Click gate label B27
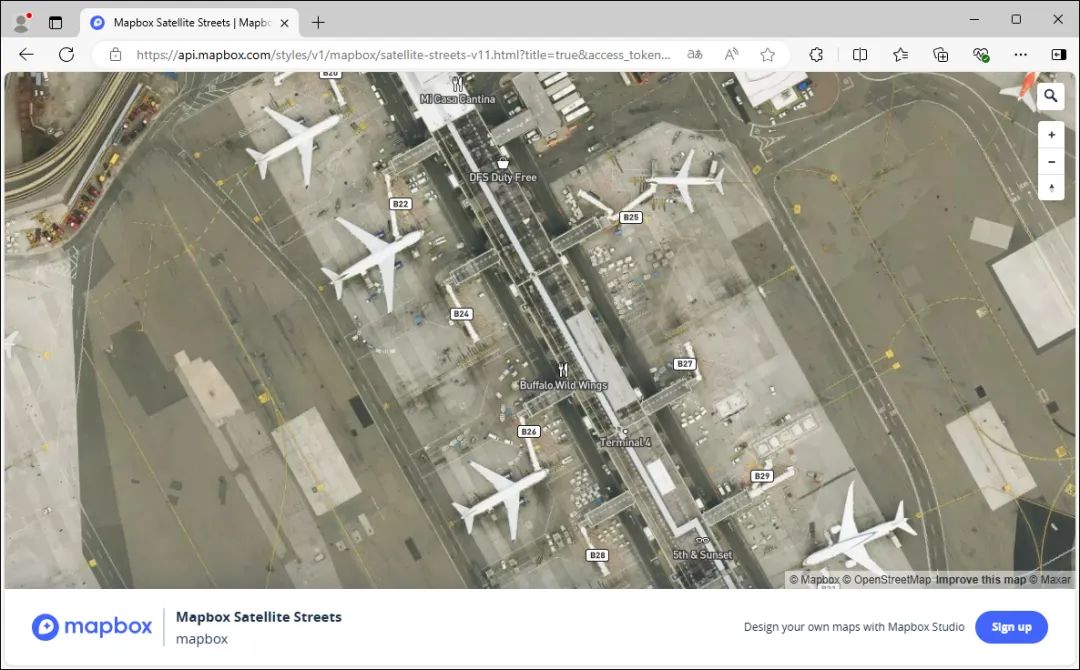 point(684,364)
